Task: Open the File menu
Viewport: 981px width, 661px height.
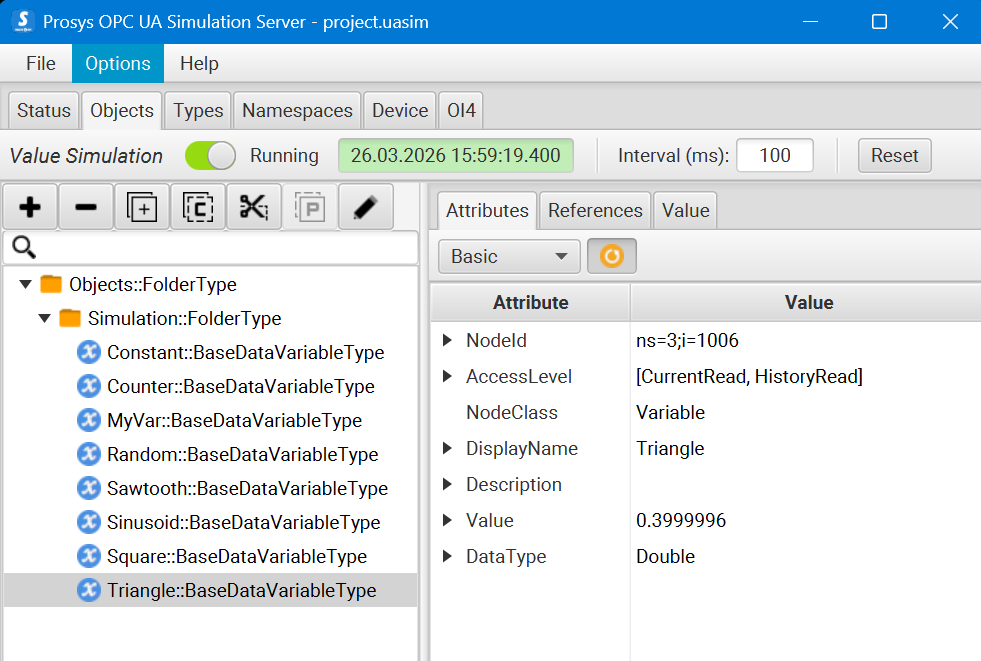Action: tap(40, 63)
